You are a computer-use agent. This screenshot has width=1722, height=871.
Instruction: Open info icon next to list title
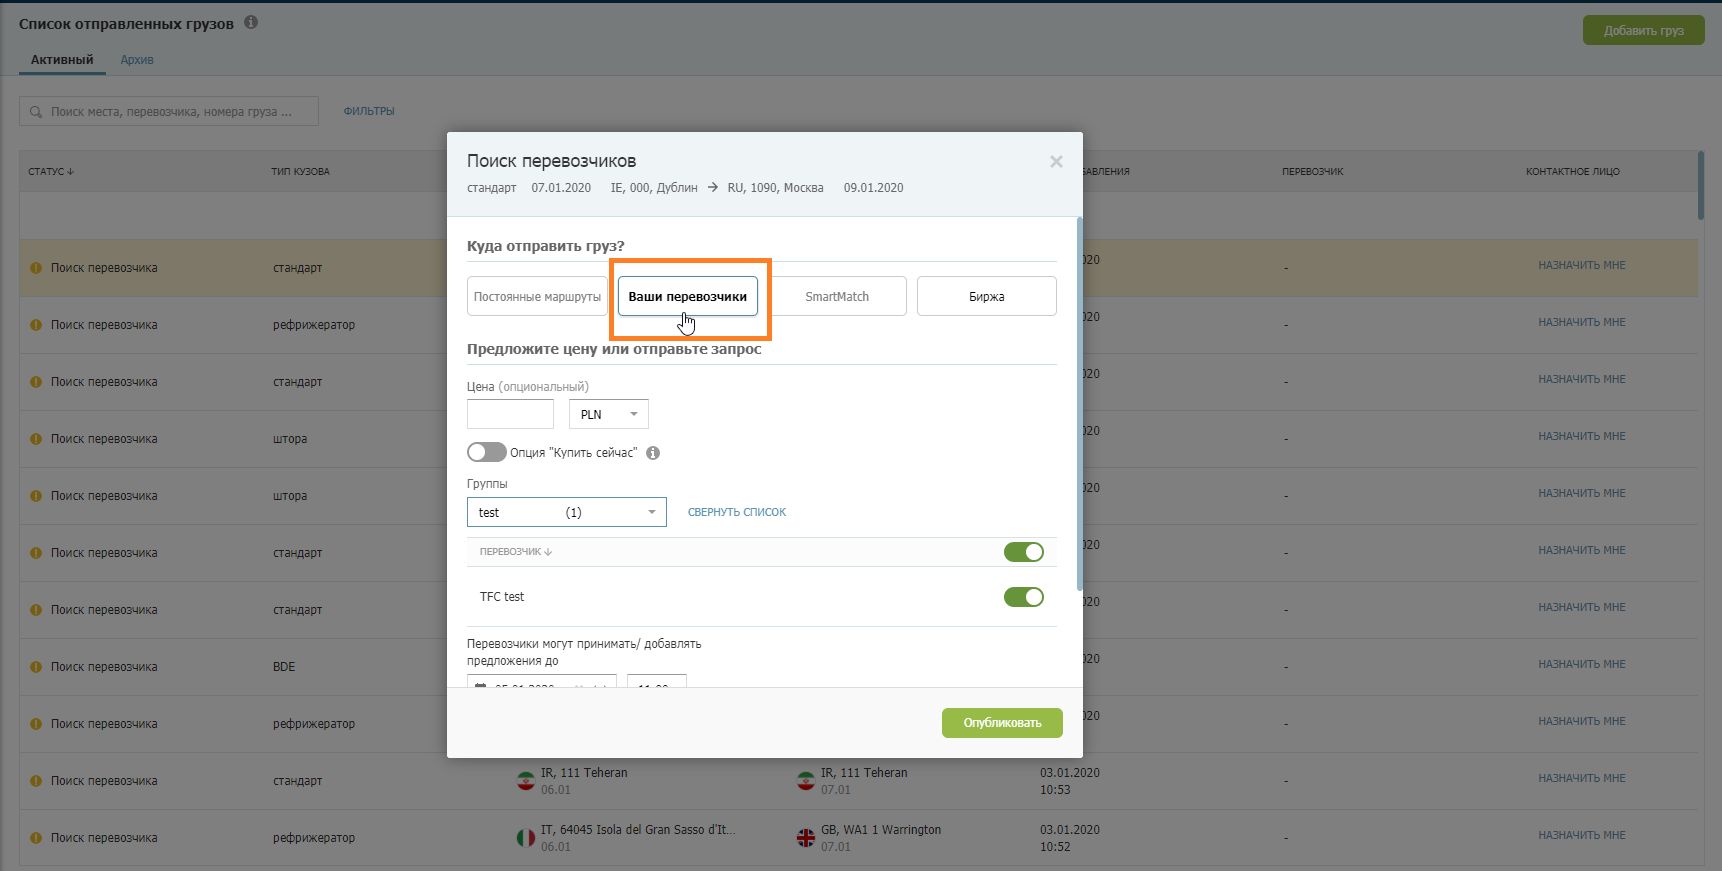tap(251, 22)
